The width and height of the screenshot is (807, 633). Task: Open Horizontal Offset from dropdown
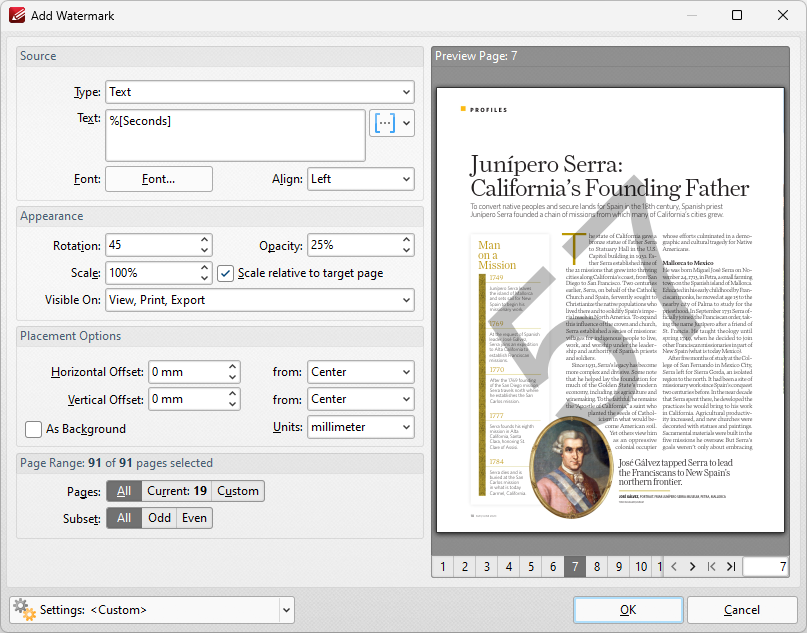coord(361,372)
